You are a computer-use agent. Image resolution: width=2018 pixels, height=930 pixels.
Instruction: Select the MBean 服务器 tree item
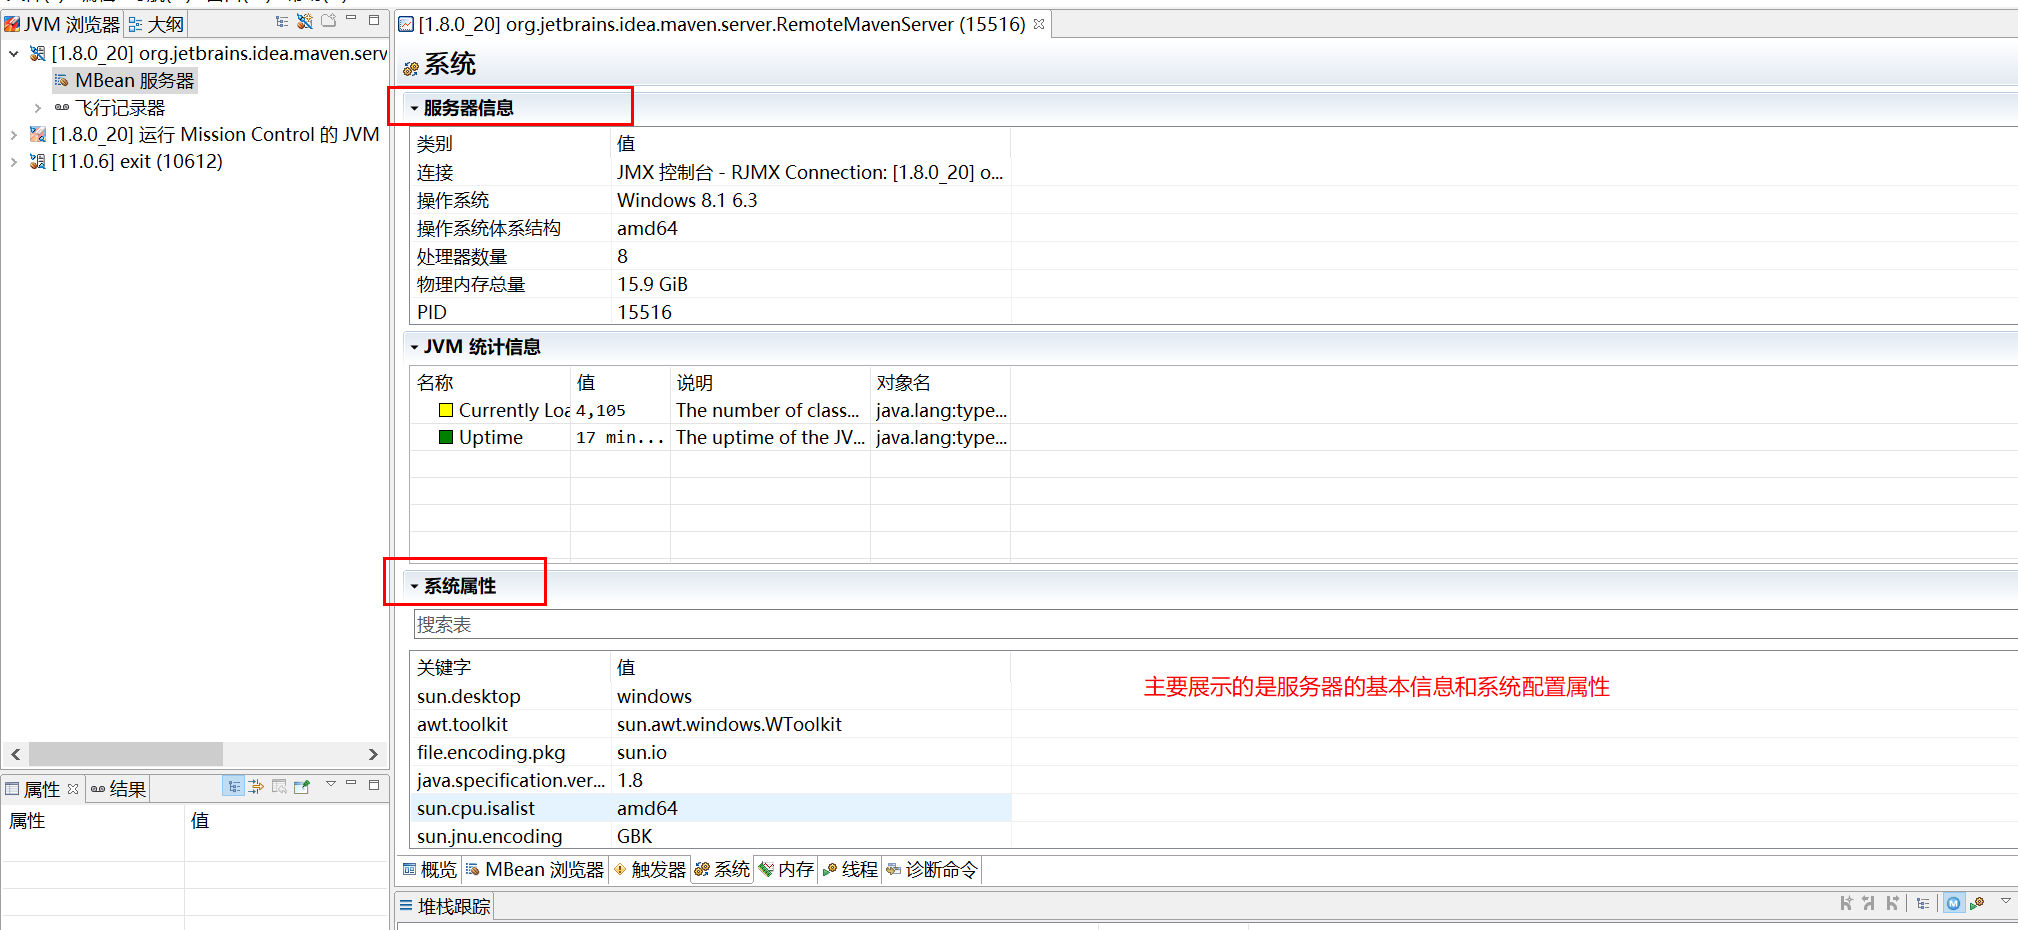[125, 81]
